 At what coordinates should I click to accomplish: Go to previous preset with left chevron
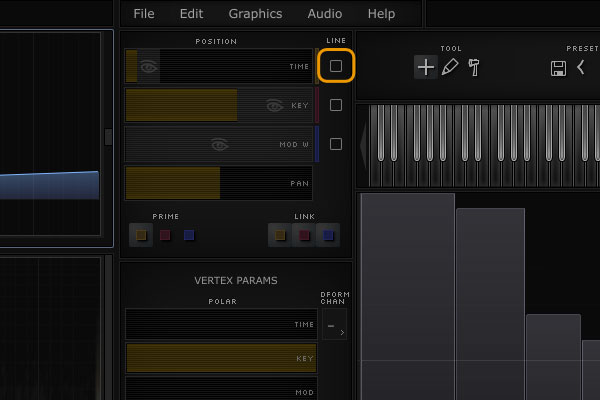click(581, 67)
